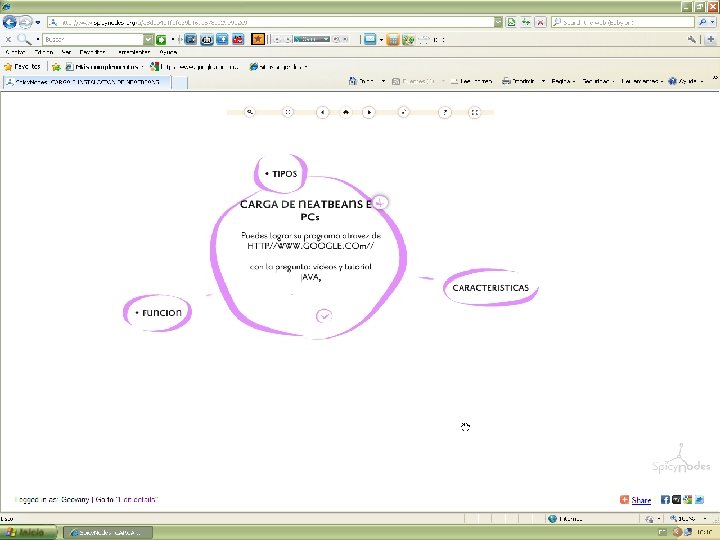Select the SpicyNodes browser tab
720x540 pixels.
87,82
